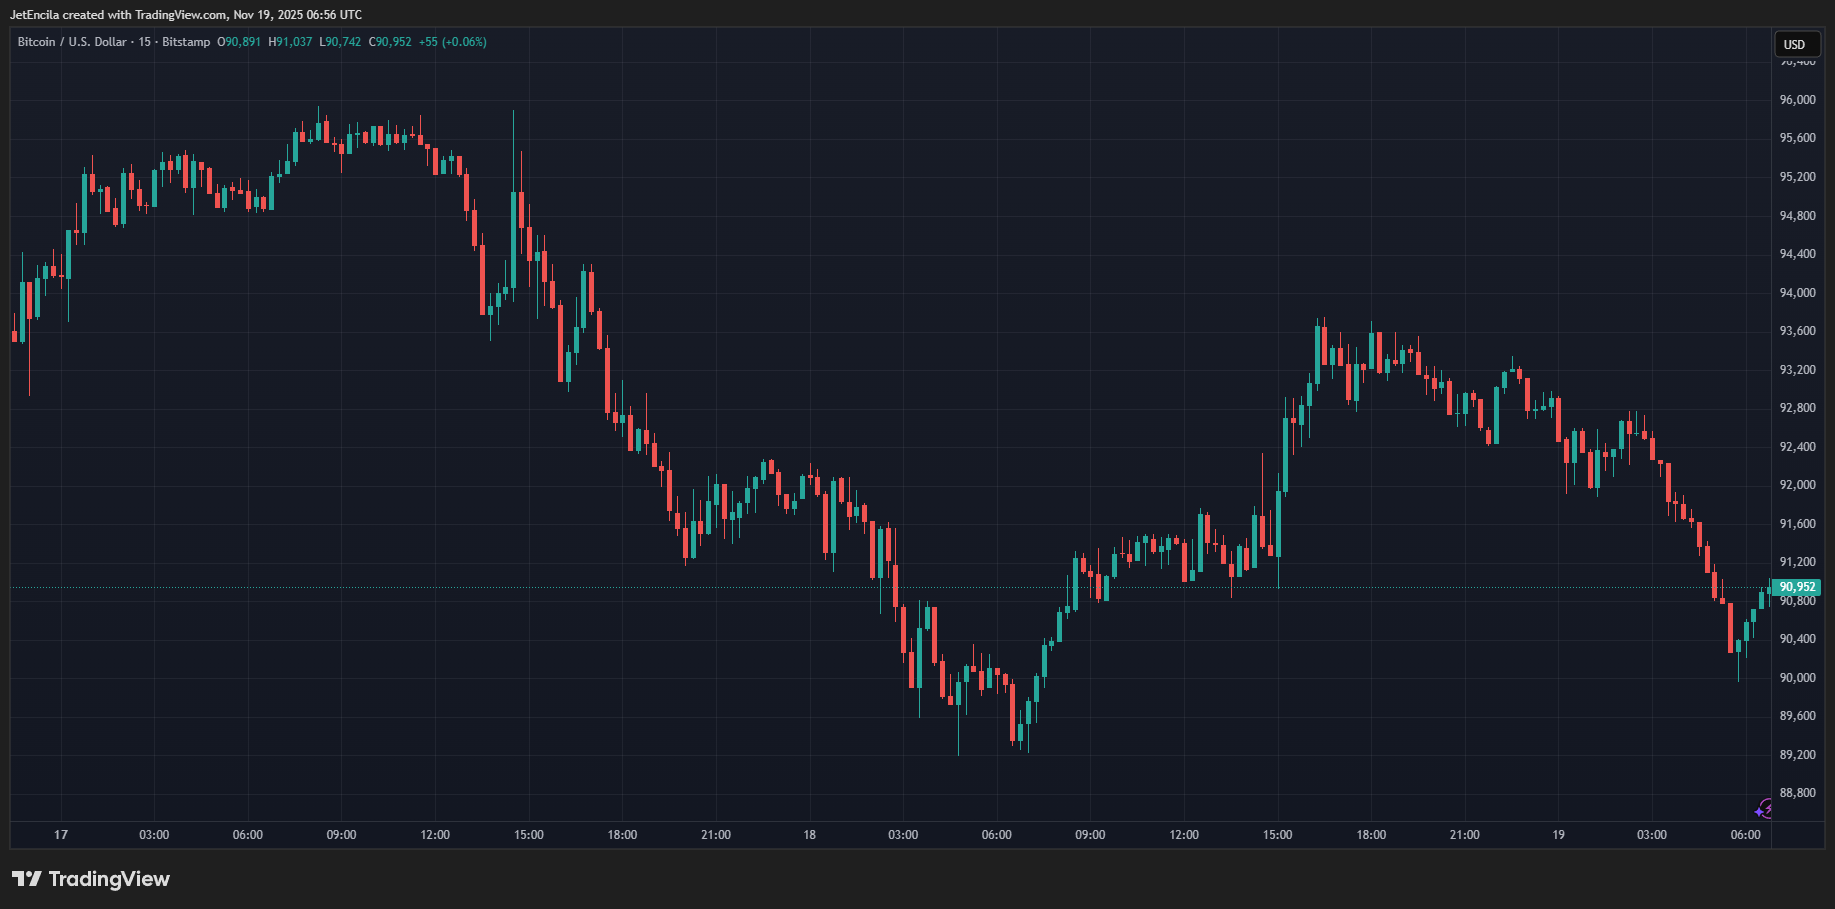
Task: Click the purple lightning icon near the price axis
Action: (1764, 808)
